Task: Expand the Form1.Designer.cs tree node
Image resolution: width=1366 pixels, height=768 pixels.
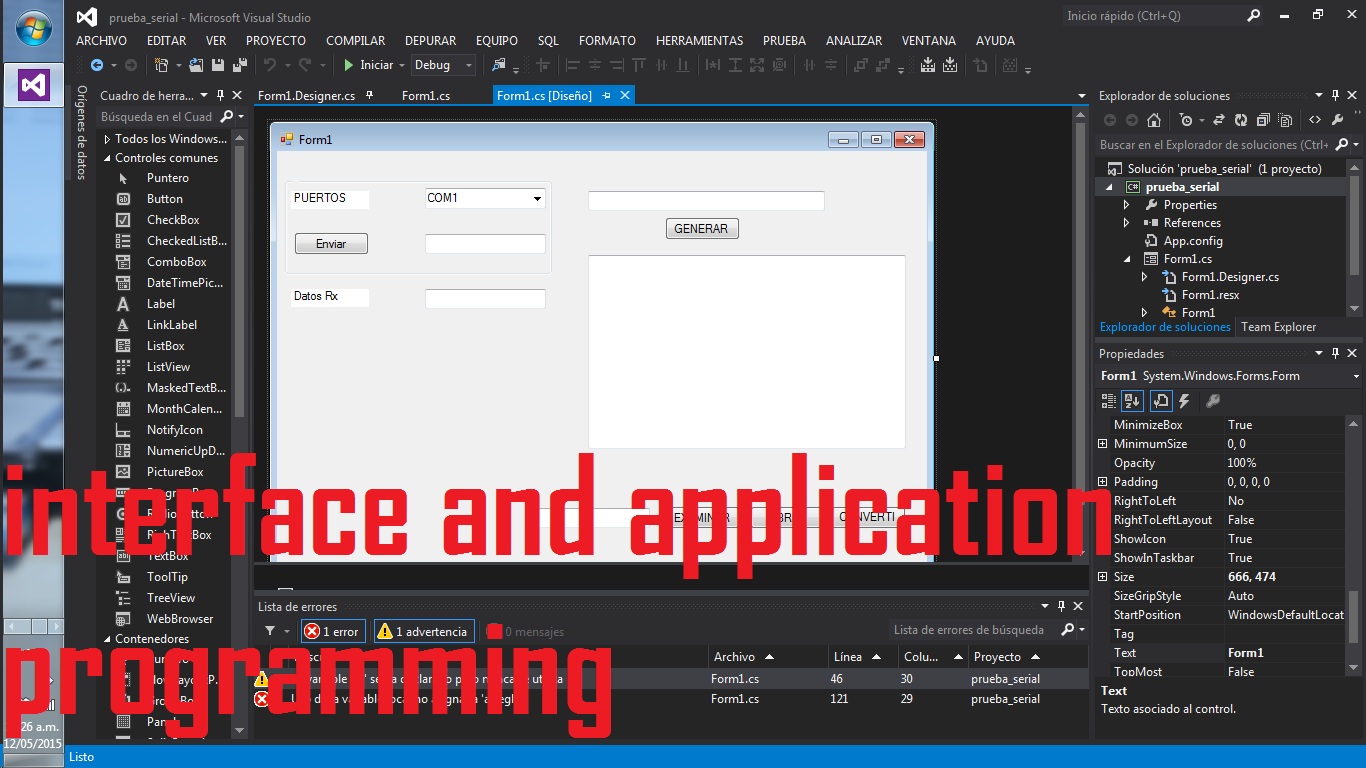Action: pyautogui.click(x=1145, y=277)
